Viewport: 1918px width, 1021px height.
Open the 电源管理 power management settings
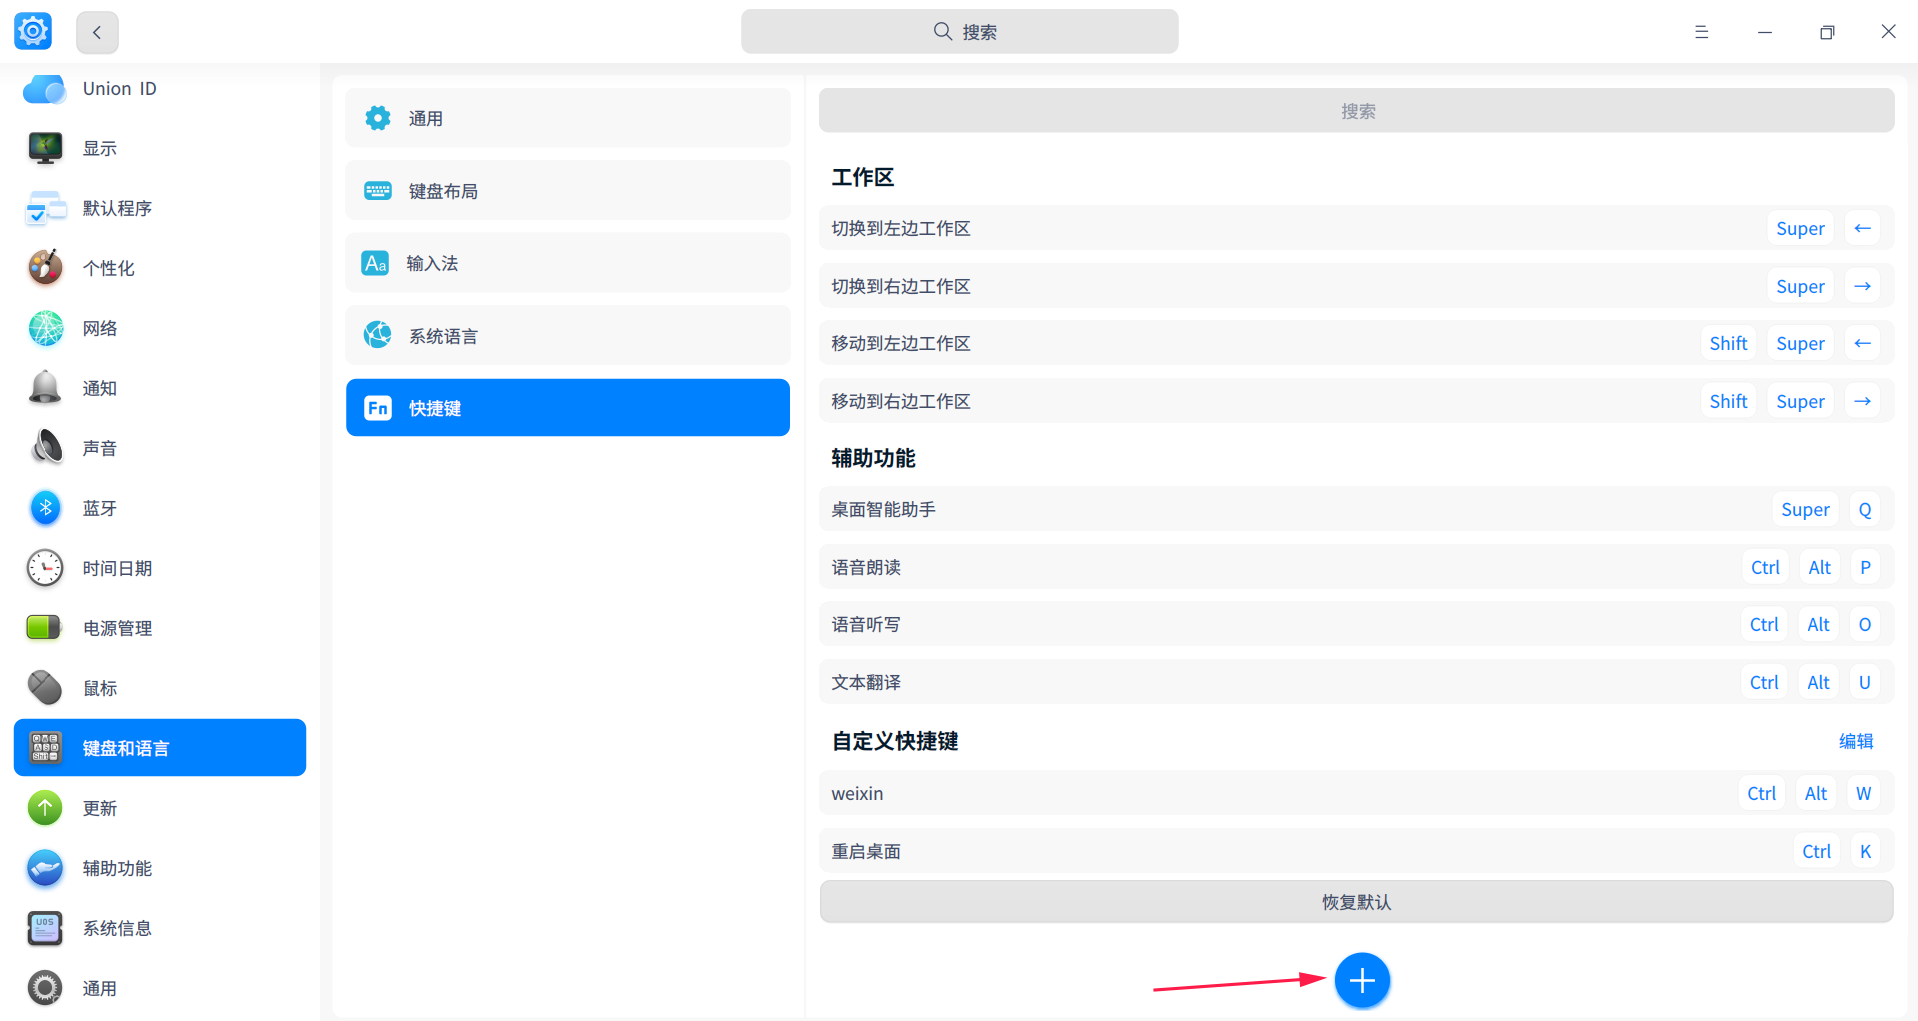(x=117, y=628)
